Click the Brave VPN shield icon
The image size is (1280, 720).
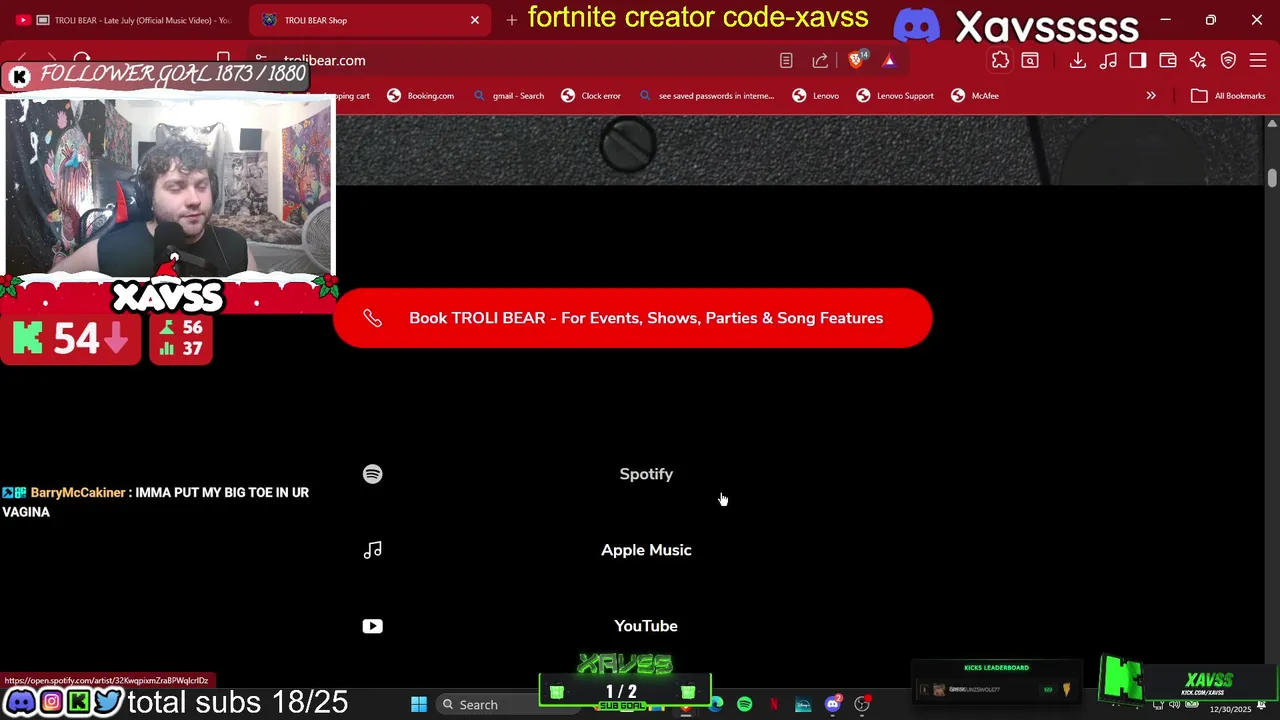[x=1228, y=61]
